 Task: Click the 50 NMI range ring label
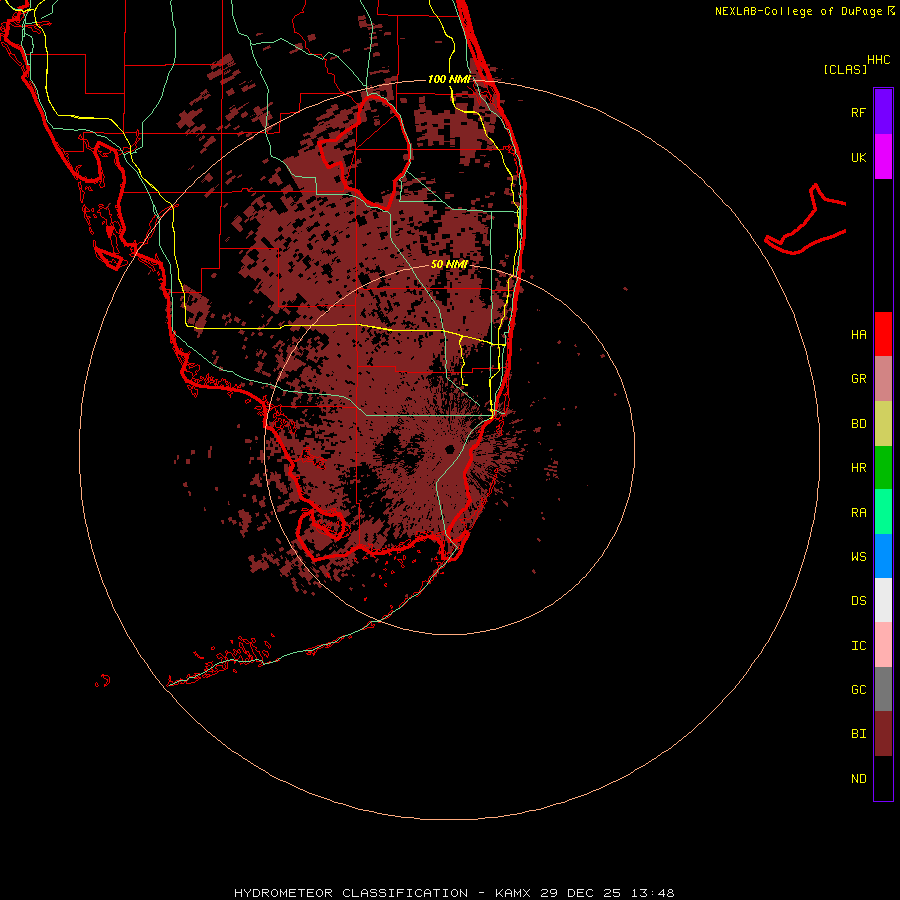click(449, 264)
